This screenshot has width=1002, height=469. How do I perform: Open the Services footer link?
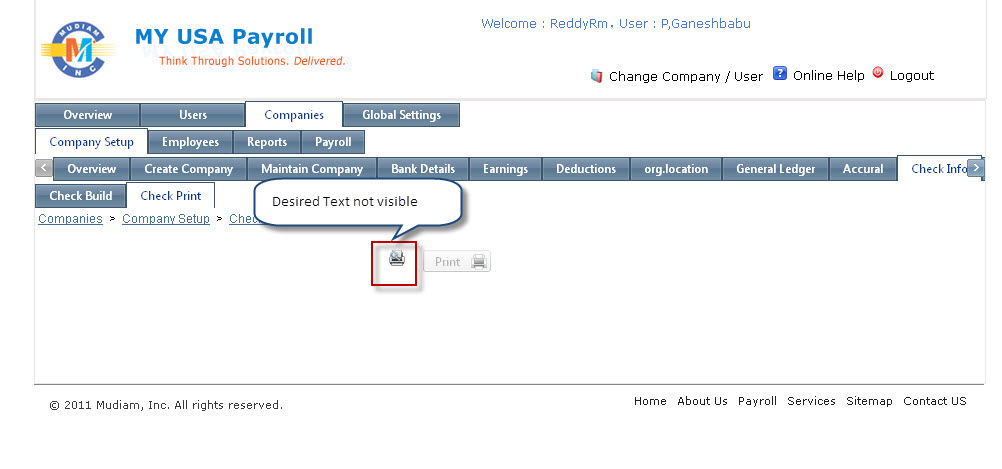[812, 401]
